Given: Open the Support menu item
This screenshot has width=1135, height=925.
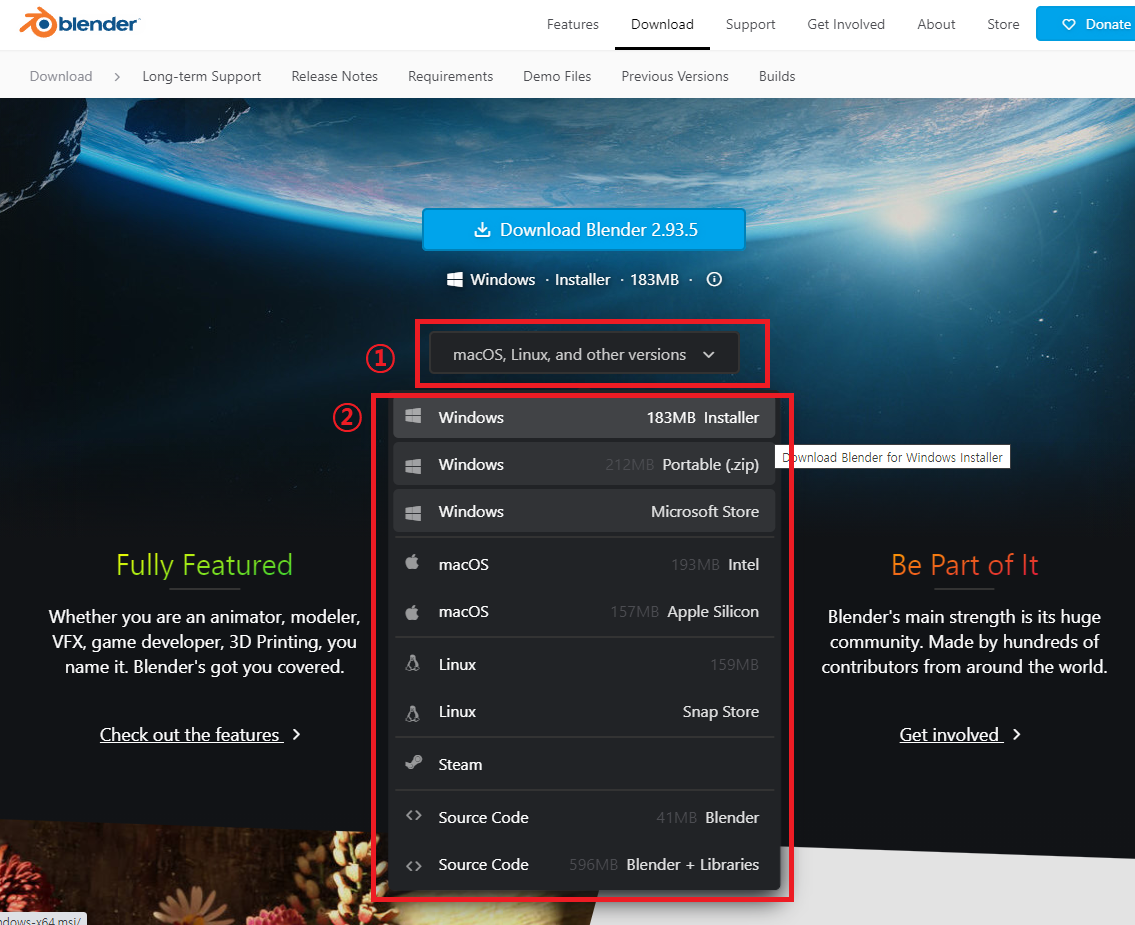Looking at the screenshot, I should 750,25.
